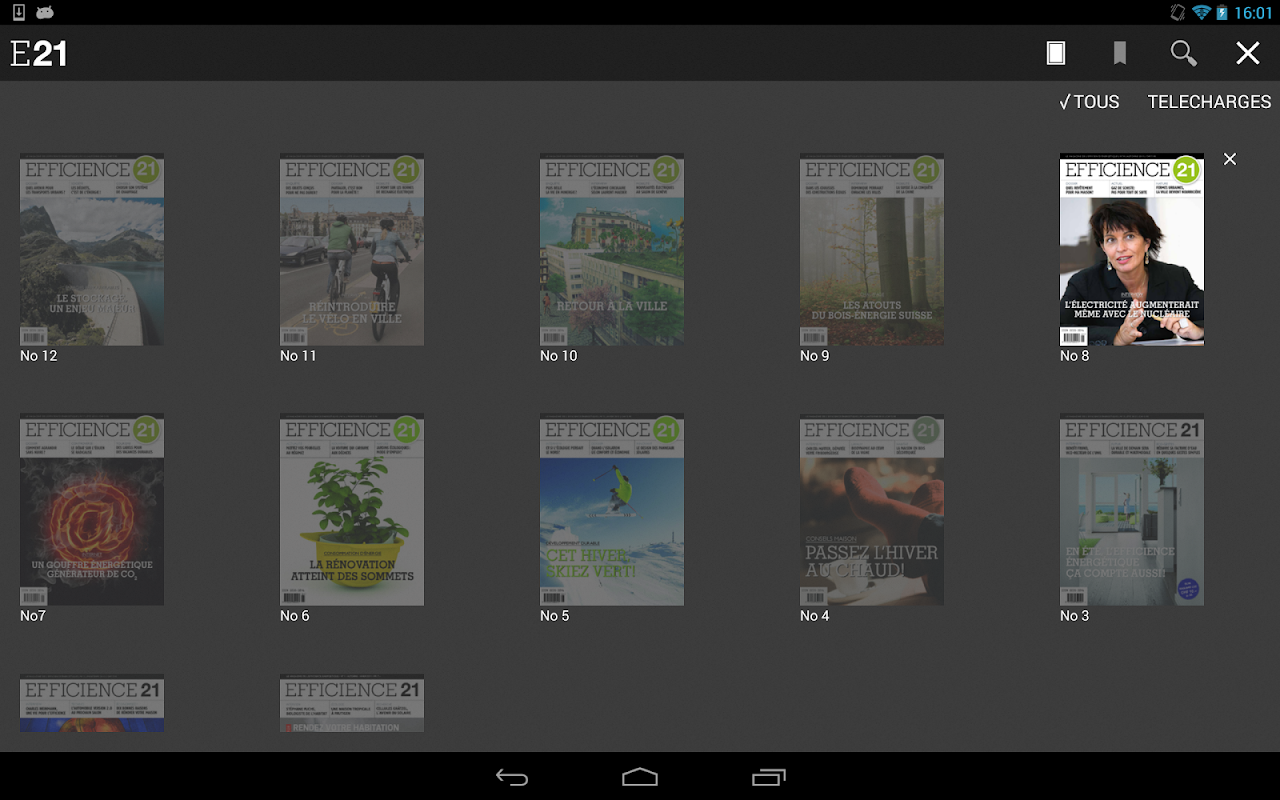1280x800 pixels.
Task: Select the "No 11" issue label
Action: [298, 356]
